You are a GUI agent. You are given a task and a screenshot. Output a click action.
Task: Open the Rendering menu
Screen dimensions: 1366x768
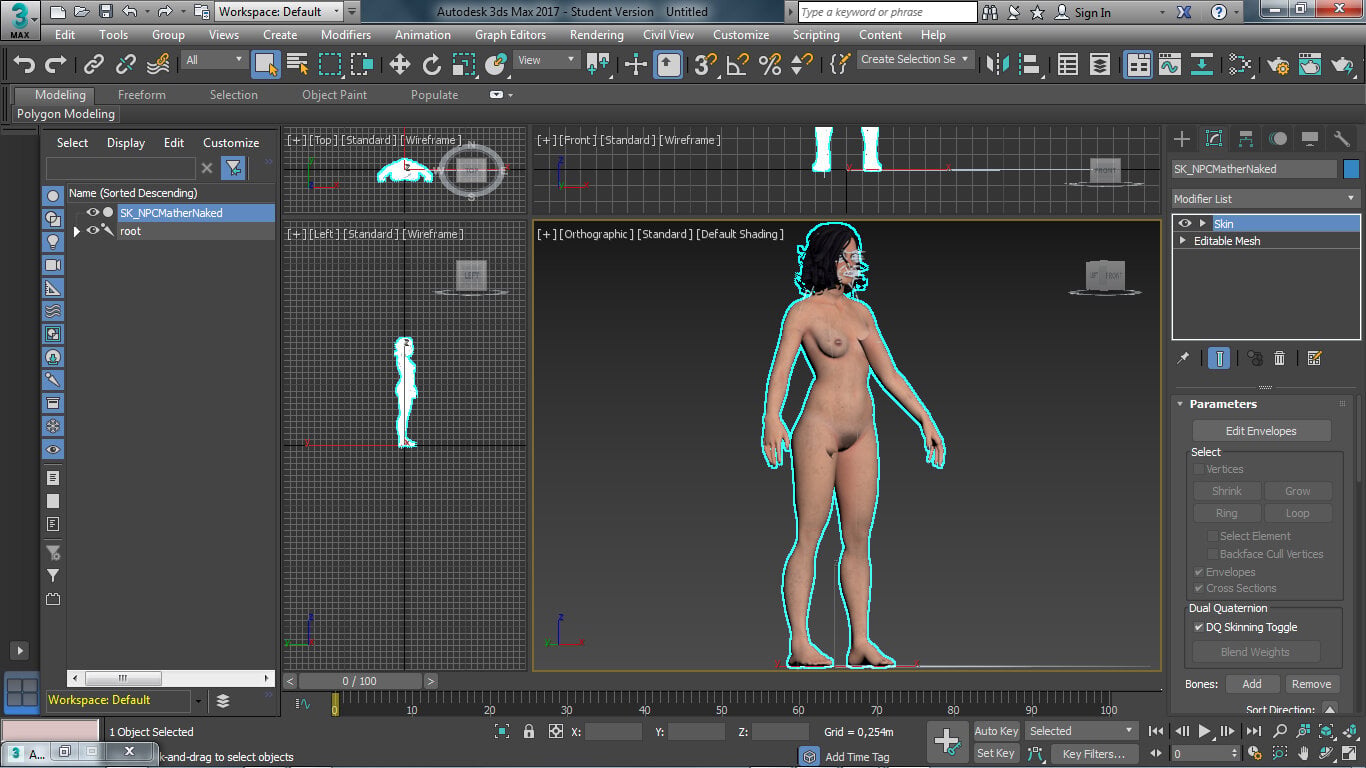tap(595, 35)
